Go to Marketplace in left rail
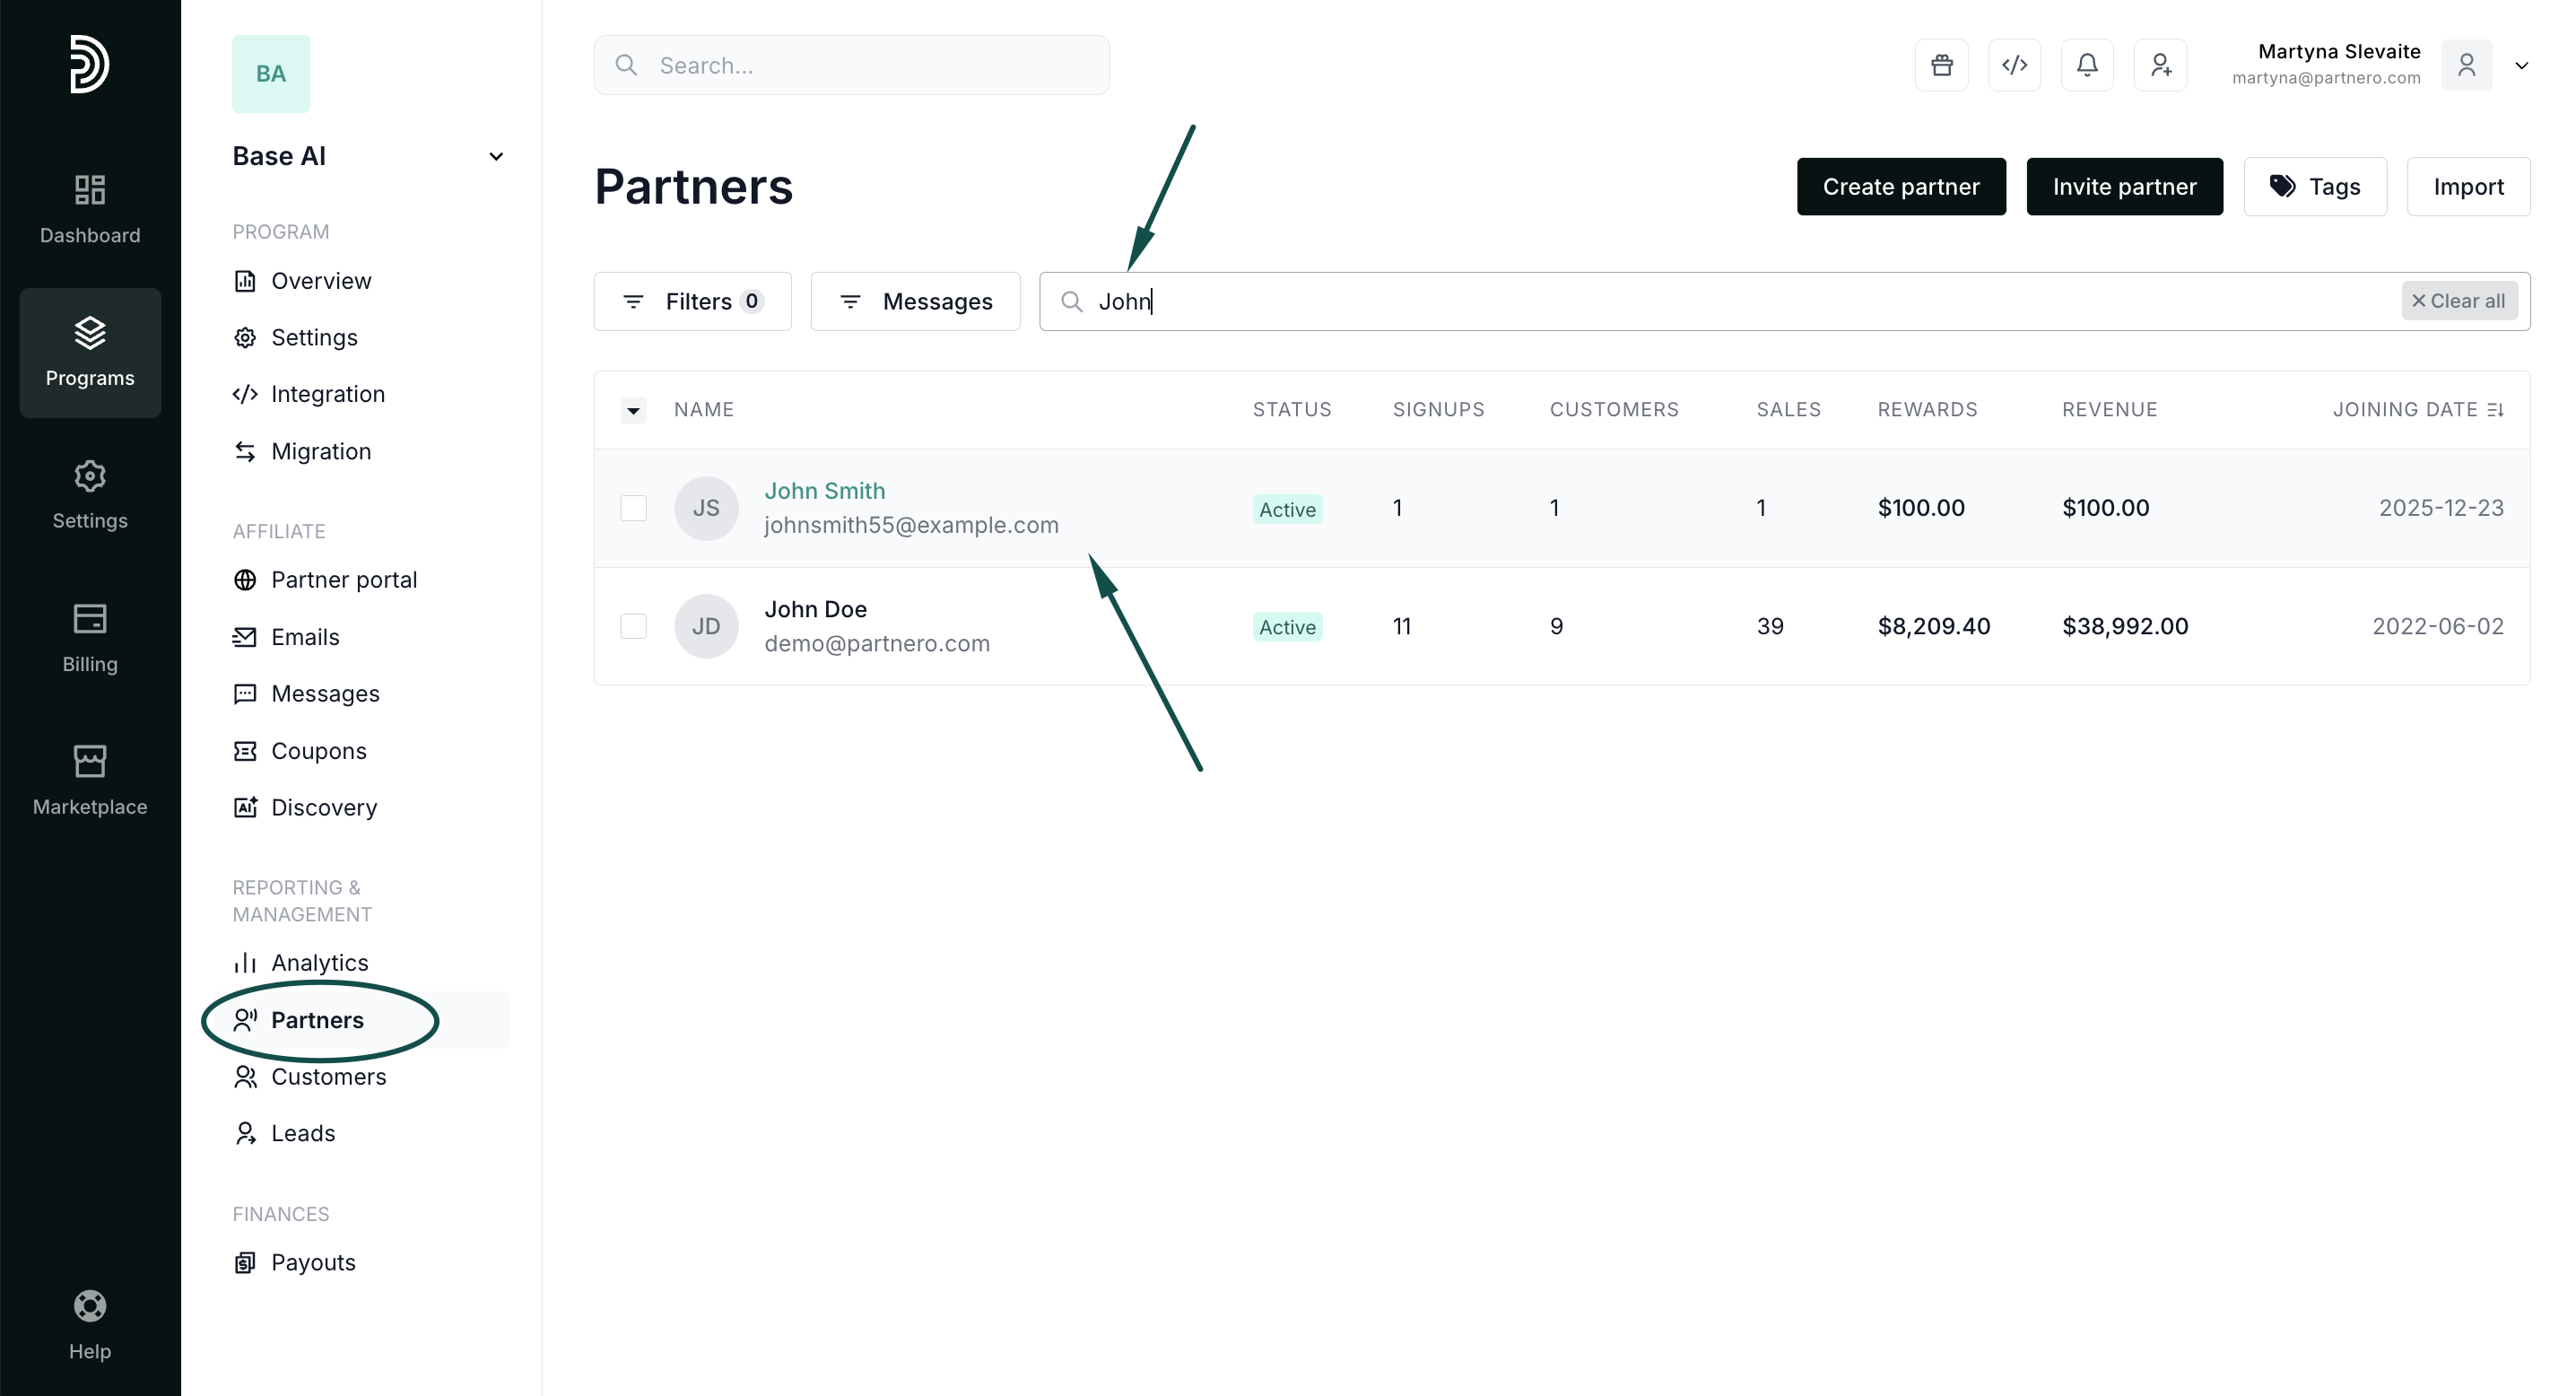 [90, 780]
